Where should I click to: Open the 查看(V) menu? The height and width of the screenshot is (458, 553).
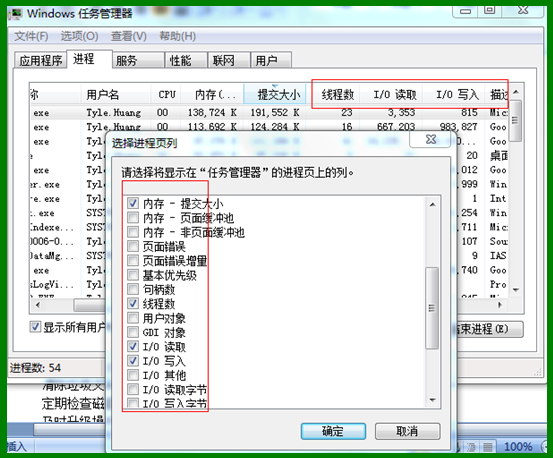128,36
